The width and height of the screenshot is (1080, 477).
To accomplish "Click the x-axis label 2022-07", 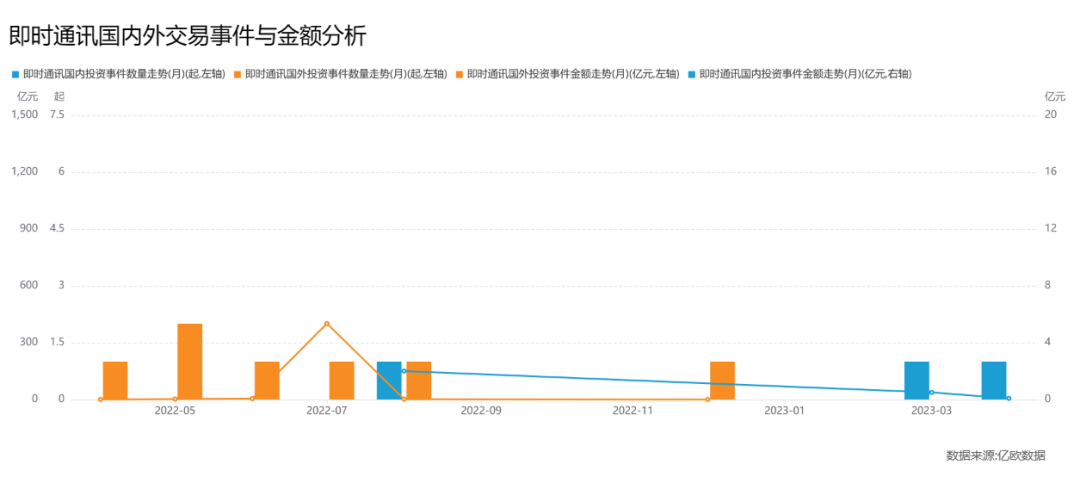I will coord(327,412).
